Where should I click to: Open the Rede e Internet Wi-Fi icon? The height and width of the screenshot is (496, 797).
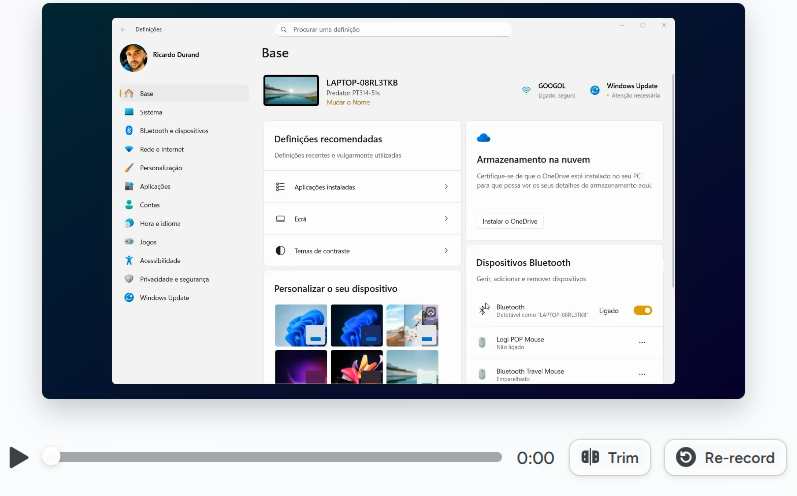pyautogui.click(x=129, y=149)
